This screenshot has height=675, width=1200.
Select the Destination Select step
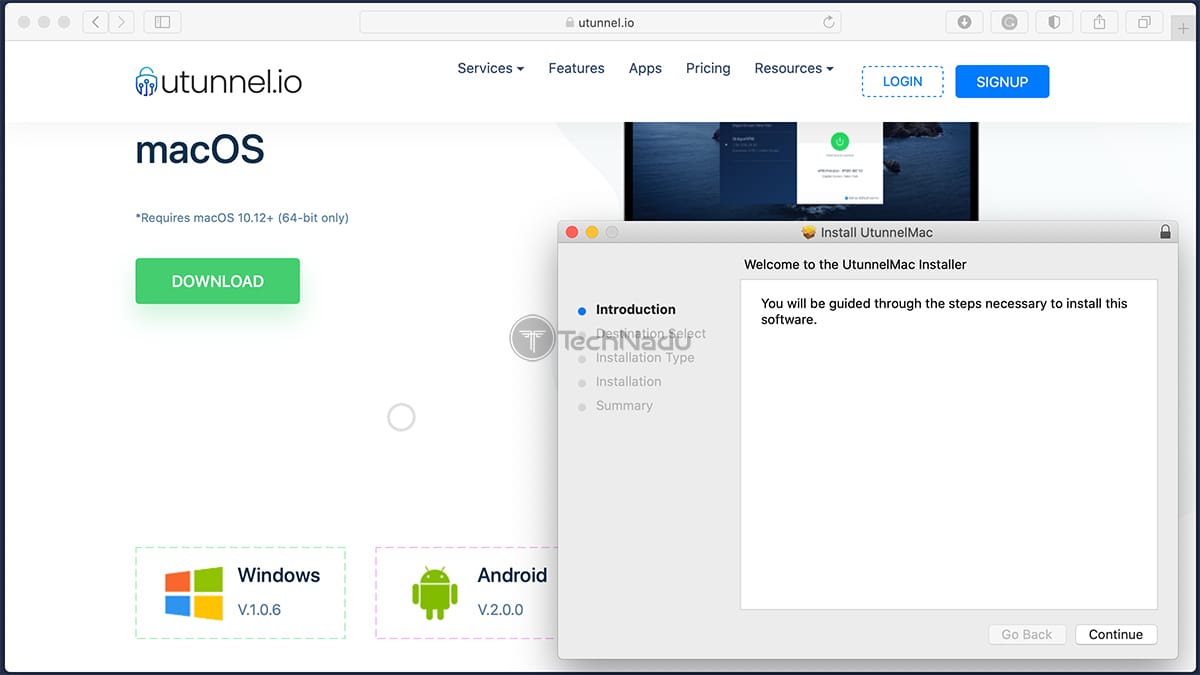pos(651,334)
